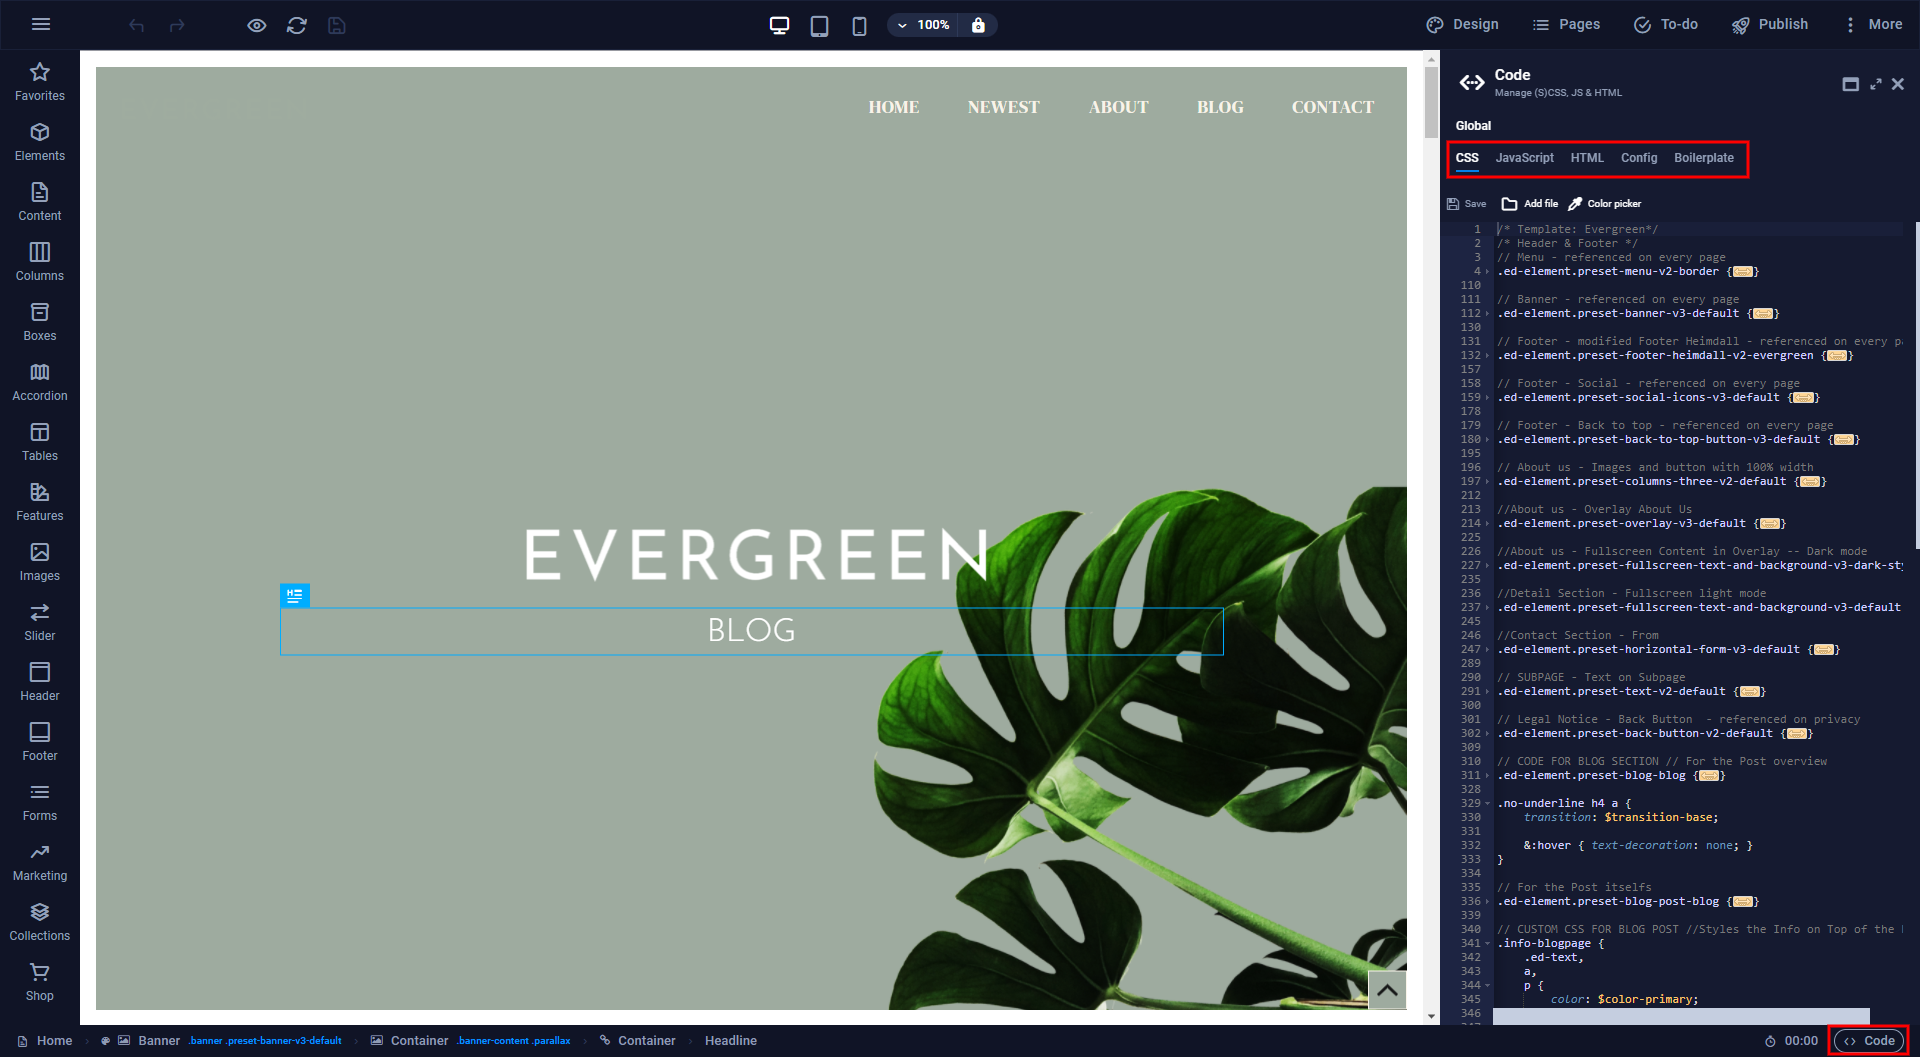The image size is (1920, 1057).
Task: Open the Elements panel in sidebar
Action: point(39,142)
